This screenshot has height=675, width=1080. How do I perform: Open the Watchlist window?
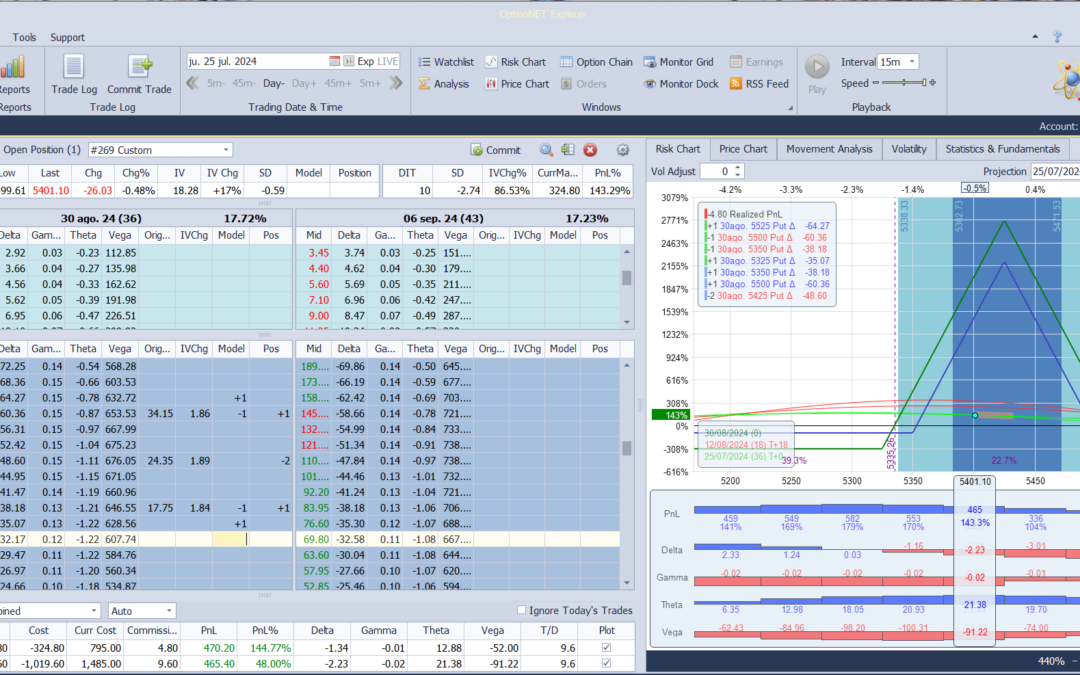pos(445,62)
